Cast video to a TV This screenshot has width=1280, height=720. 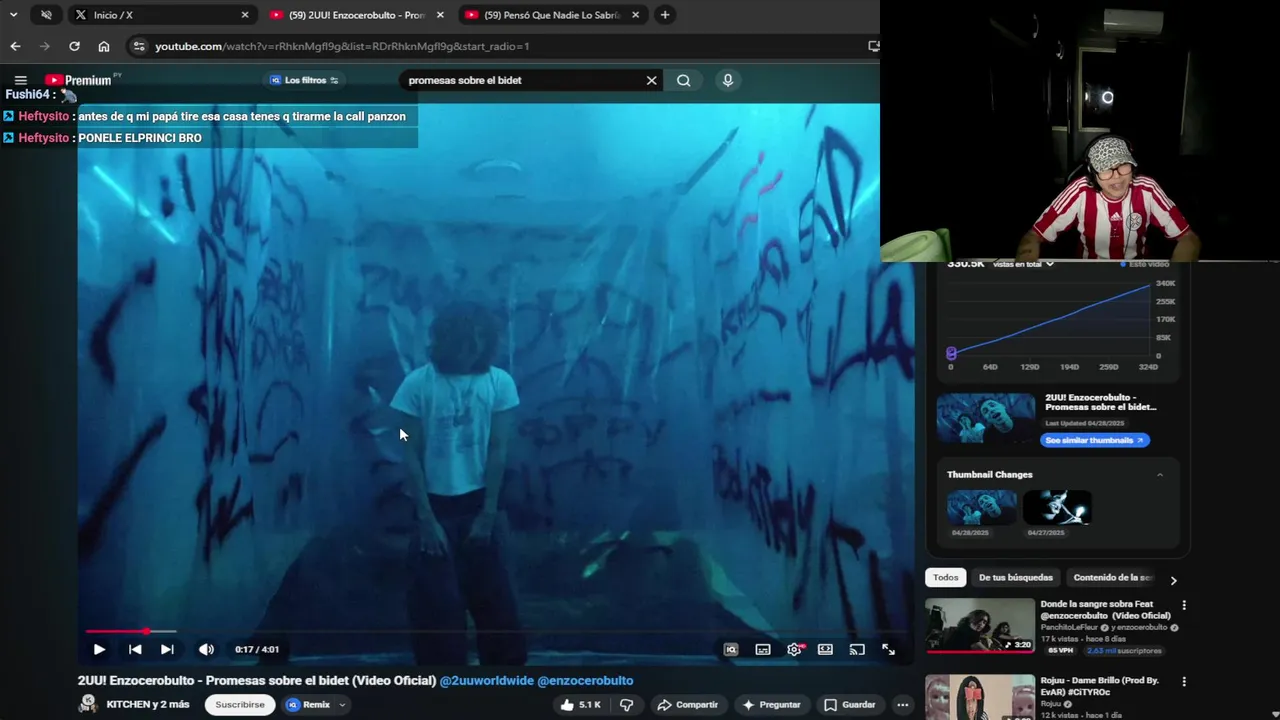(857, 649)
